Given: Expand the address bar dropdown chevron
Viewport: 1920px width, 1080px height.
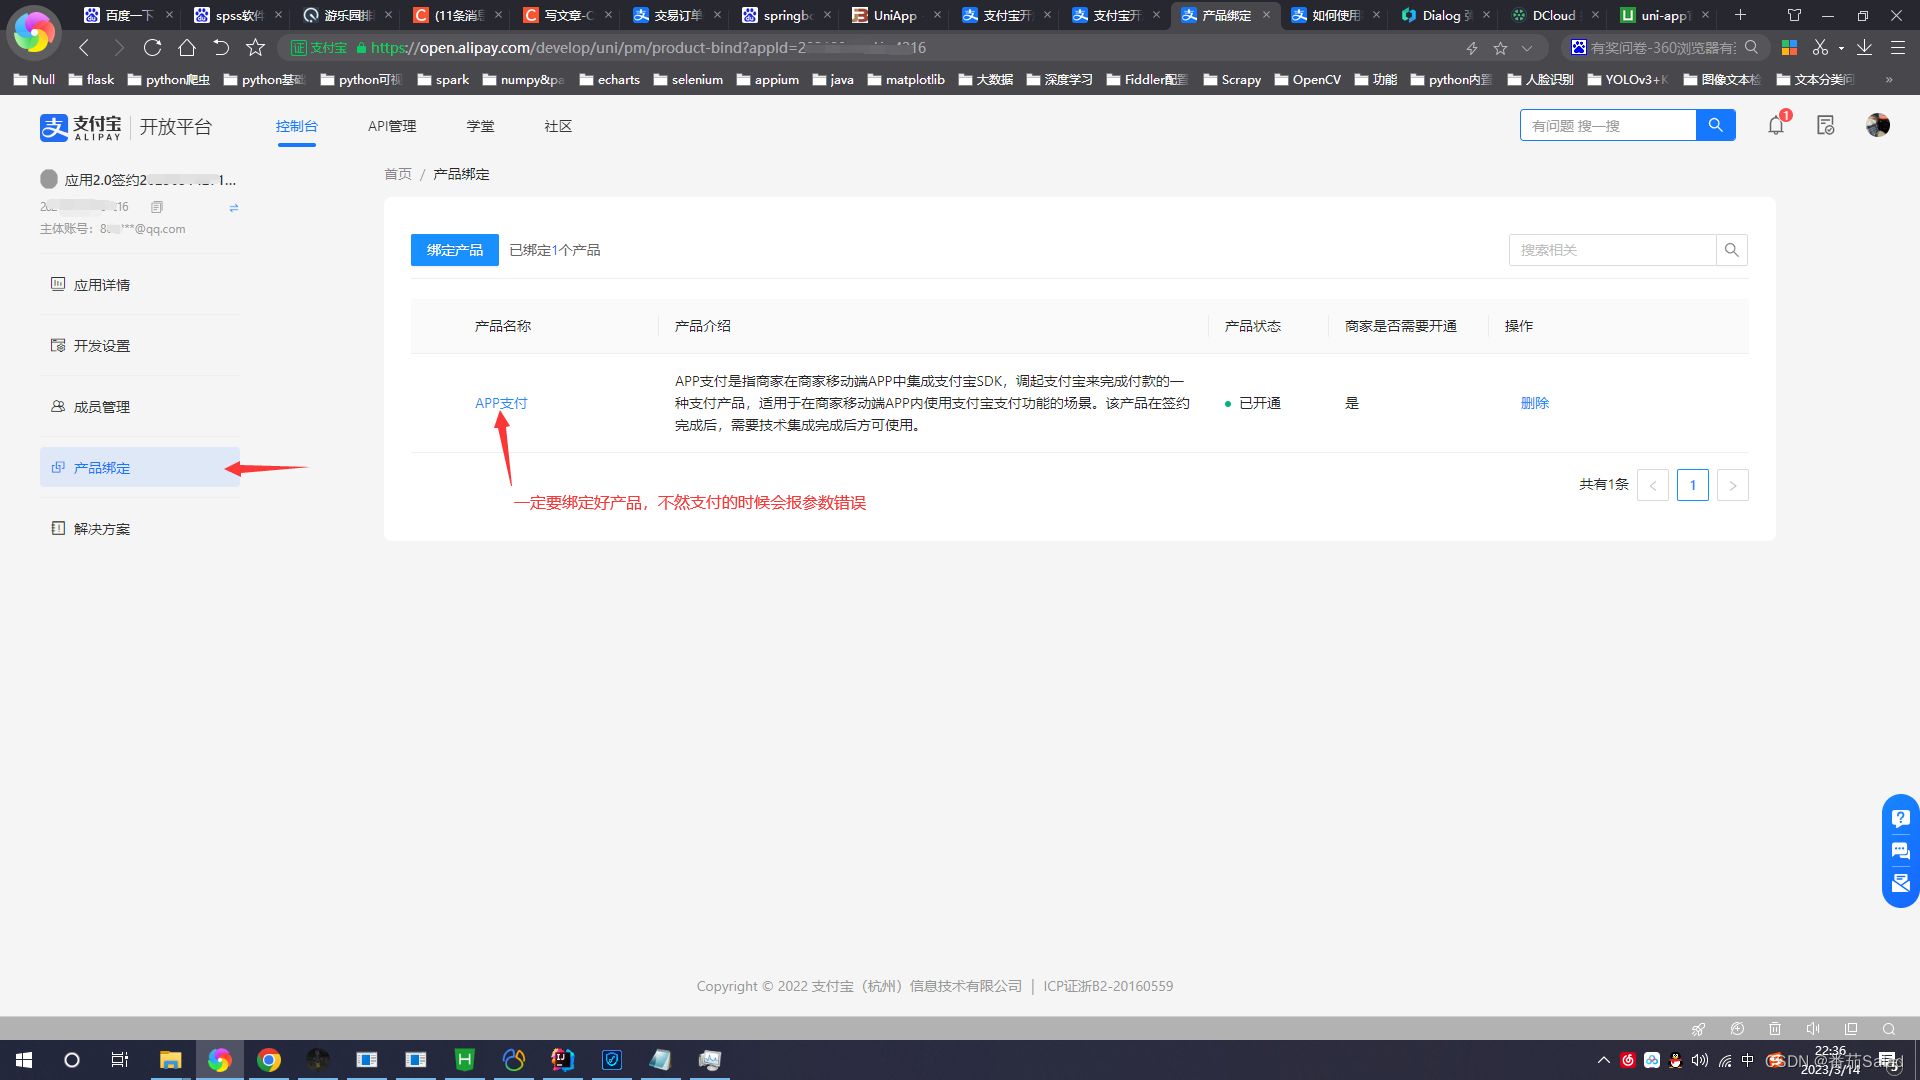Looking at the screenshot, I should click(1527, 48).
